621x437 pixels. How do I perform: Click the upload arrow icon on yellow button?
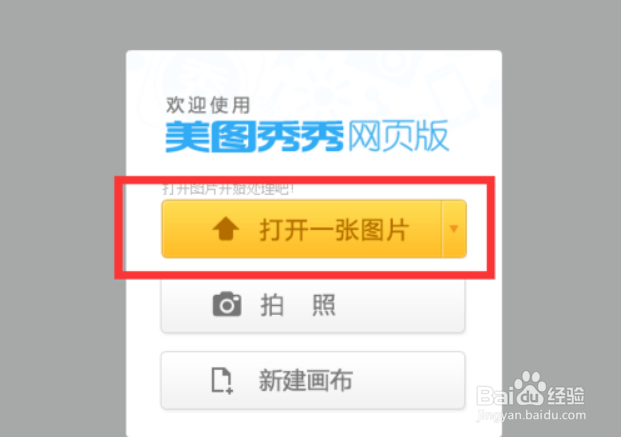click(226, 229)
